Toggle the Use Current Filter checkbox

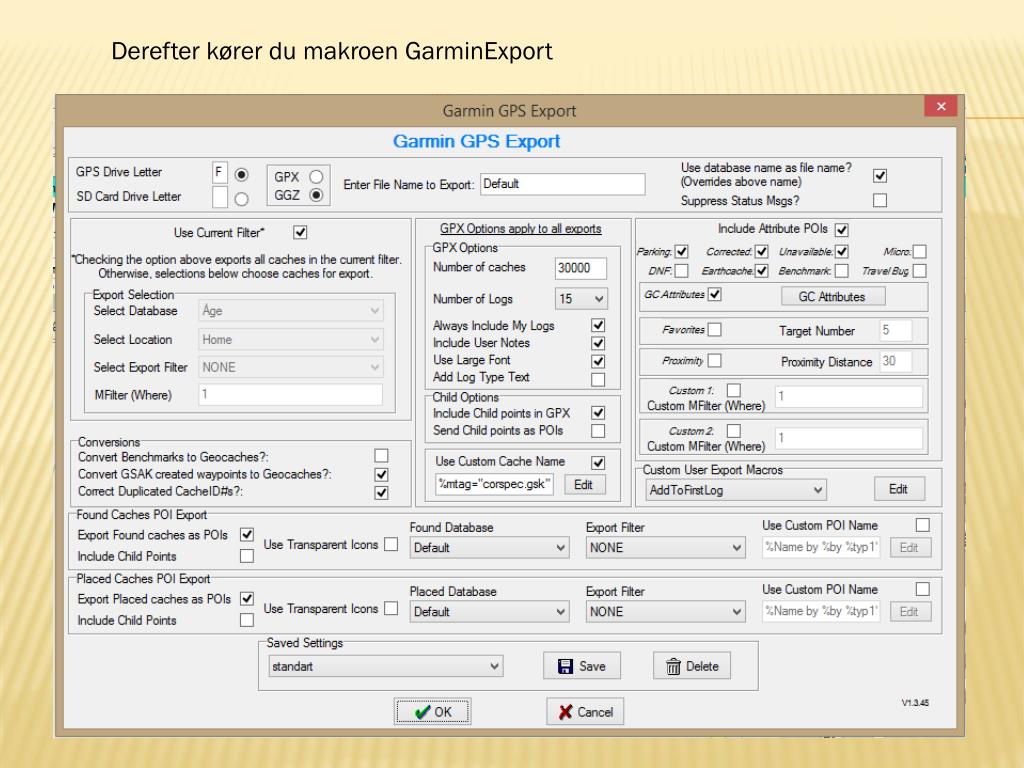click(300, 232)
